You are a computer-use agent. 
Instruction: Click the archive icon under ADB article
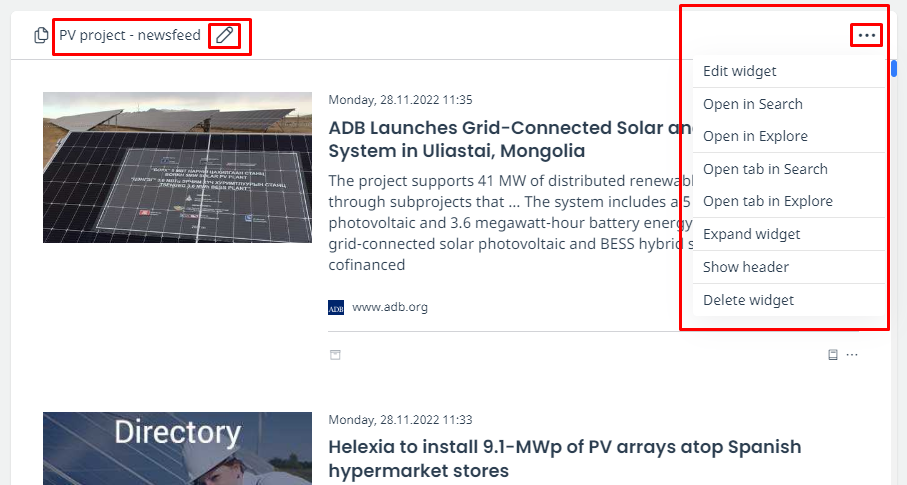[336, 355]
